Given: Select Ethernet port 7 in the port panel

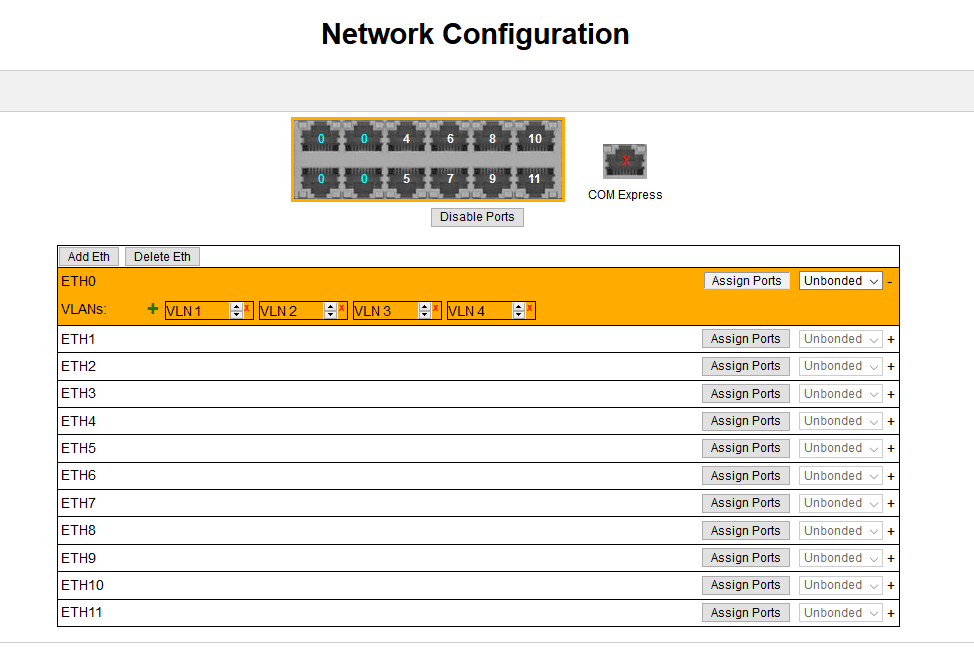Looking at the screenshot, I should (x=449, y=179).
